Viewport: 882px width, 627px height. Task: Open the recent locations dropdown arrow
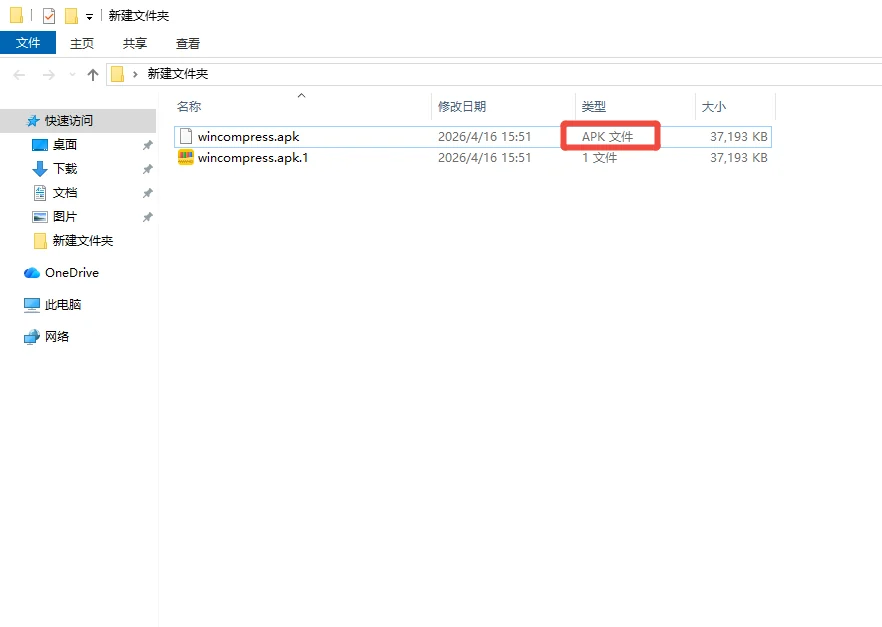pyautogui.click(x=72, y=74)
